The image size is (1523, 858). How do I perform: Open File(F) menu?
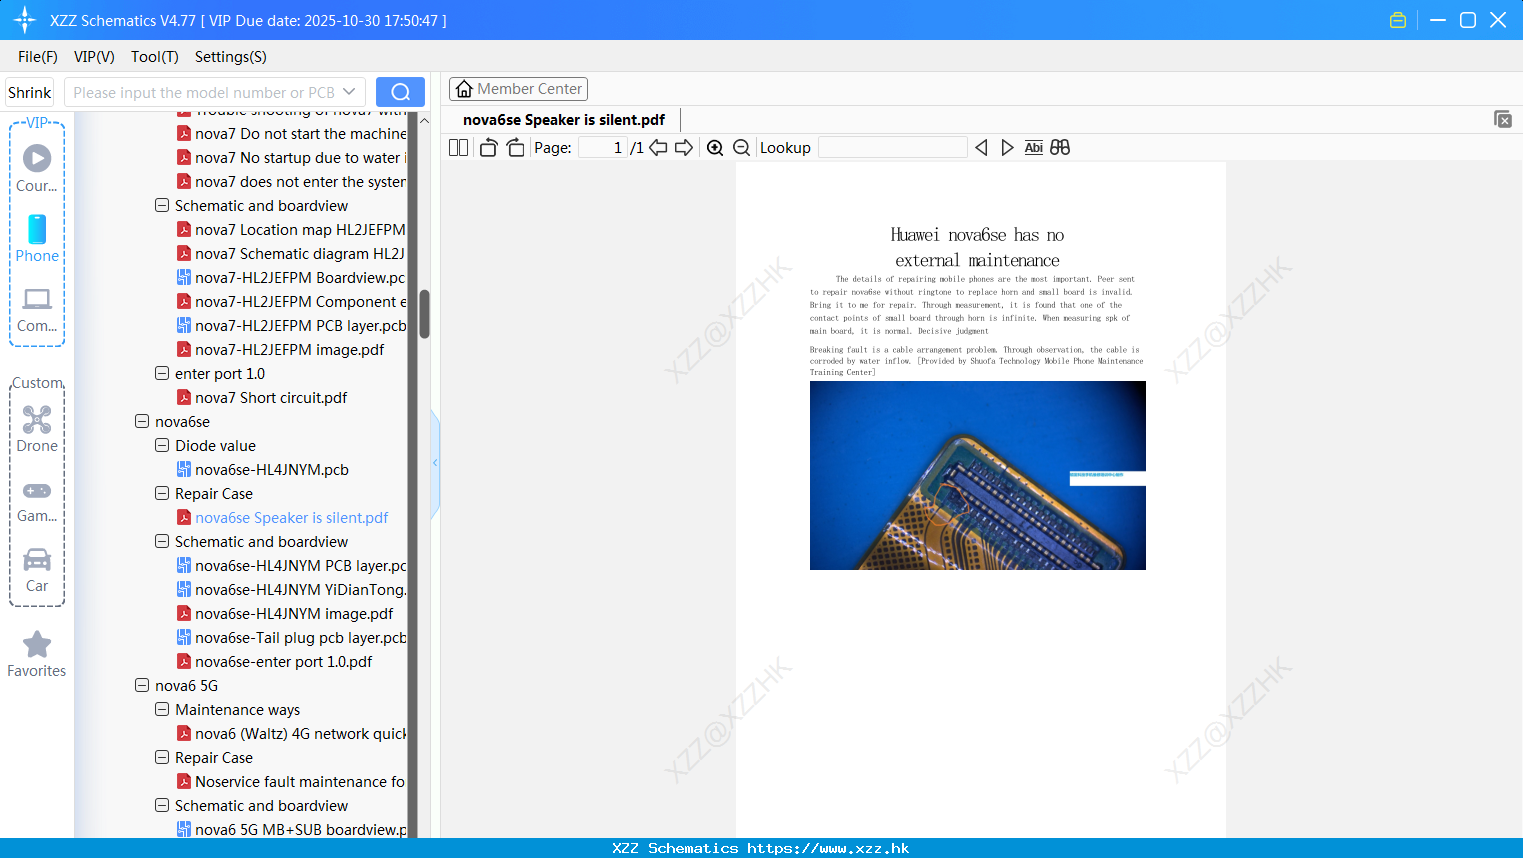(x=38, y=57)
